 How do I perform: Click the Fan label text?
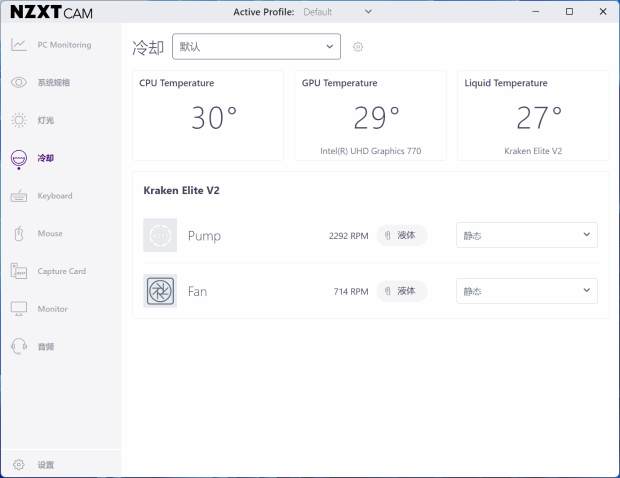coord(197,291)
